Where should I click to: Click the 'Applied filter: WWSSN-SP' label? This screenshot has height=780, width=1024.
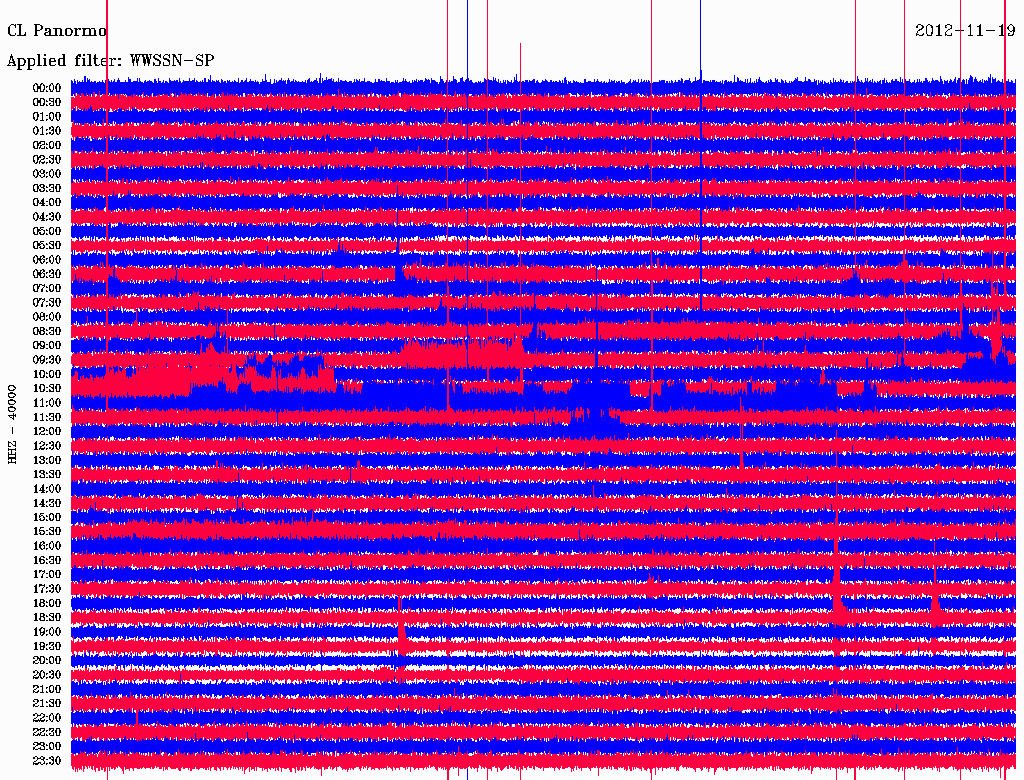[x=110, y=61]
